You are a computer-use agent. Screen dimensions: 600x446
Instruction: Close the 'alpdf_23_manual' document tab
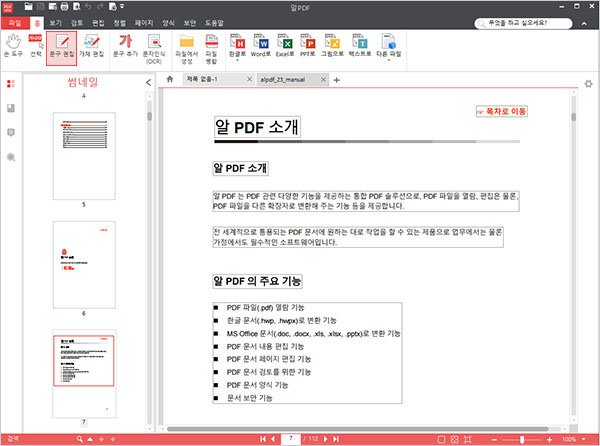pyautogui.click(x=323, y=80)
